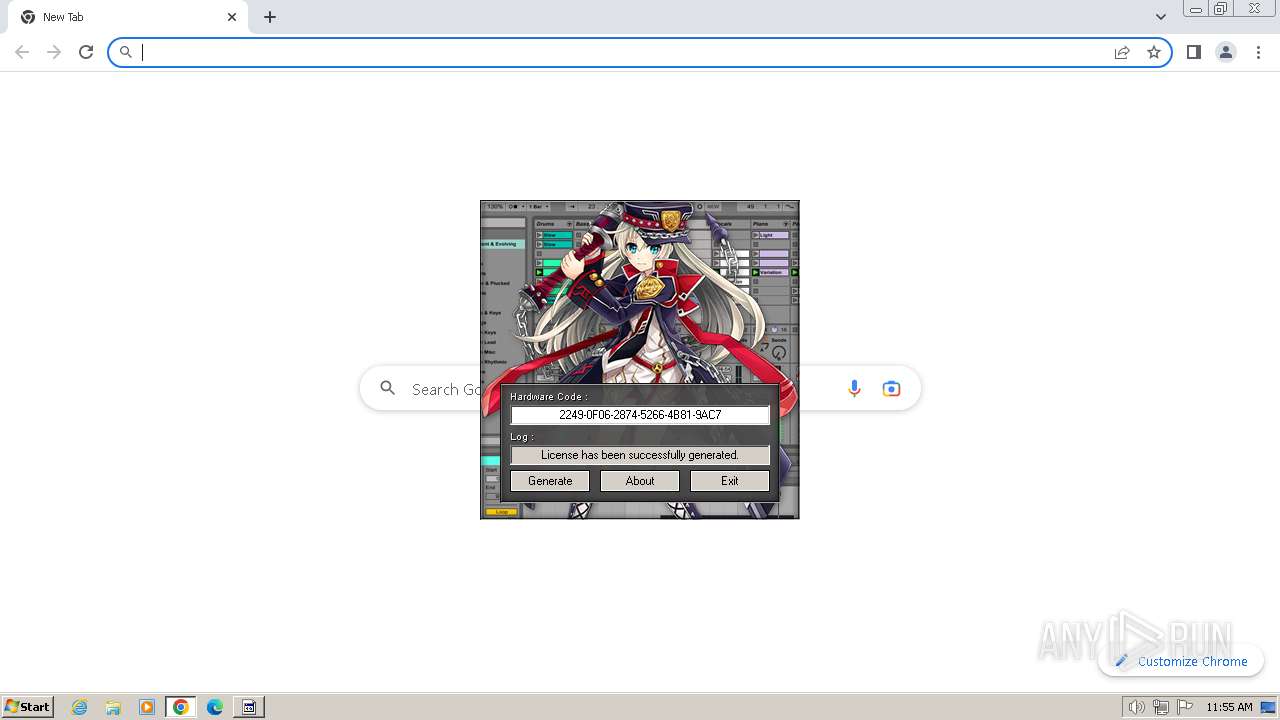
Task: Share this page icon
Action: point(1122,52)
